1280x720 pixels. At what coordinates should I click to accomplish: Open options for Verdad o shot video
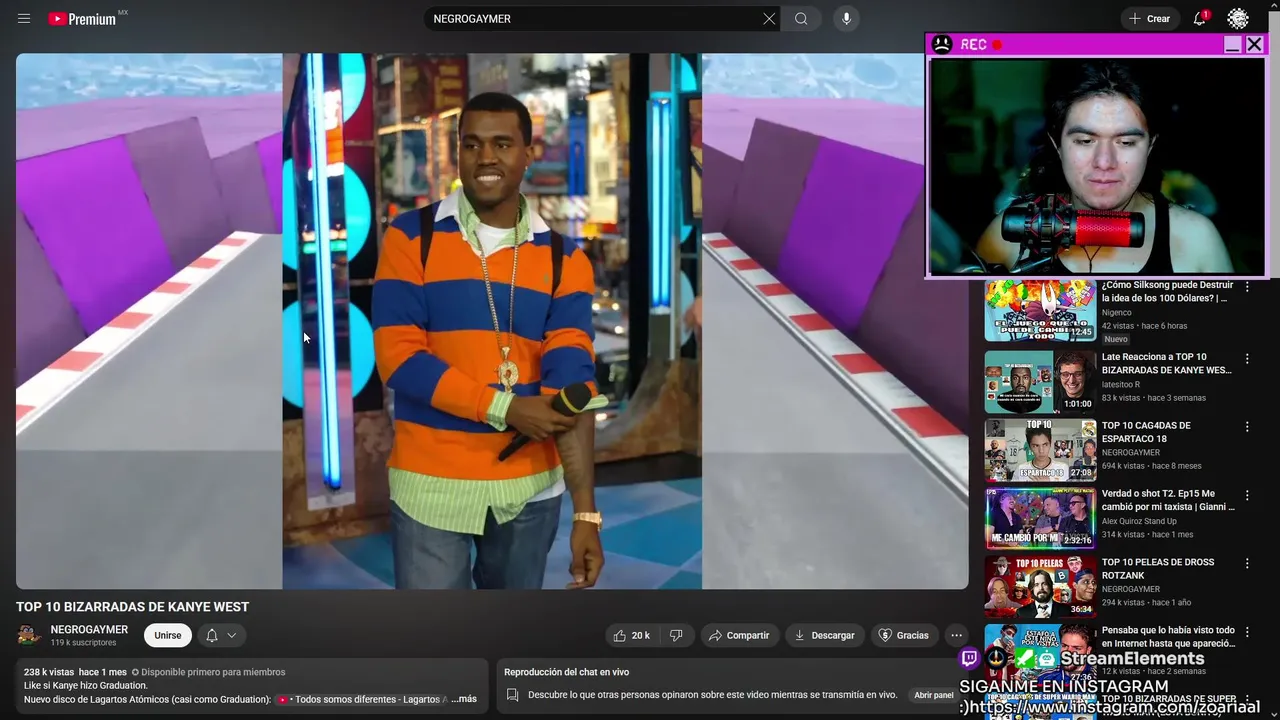(x=1247, y=495)
